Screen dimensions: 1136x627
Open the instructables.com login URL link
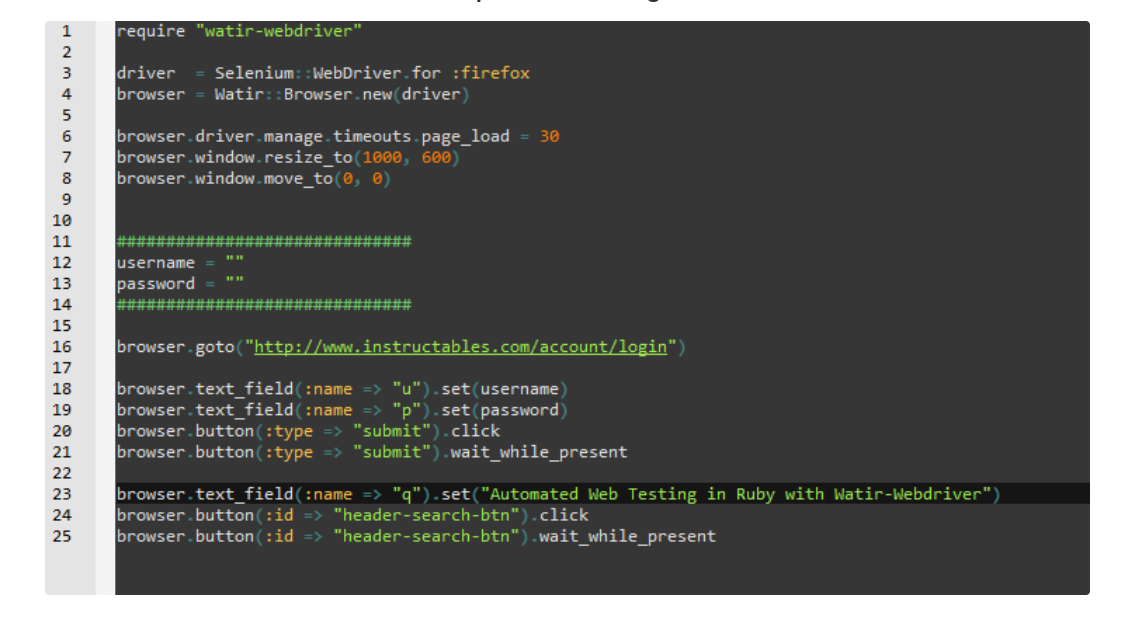[460, 347]
